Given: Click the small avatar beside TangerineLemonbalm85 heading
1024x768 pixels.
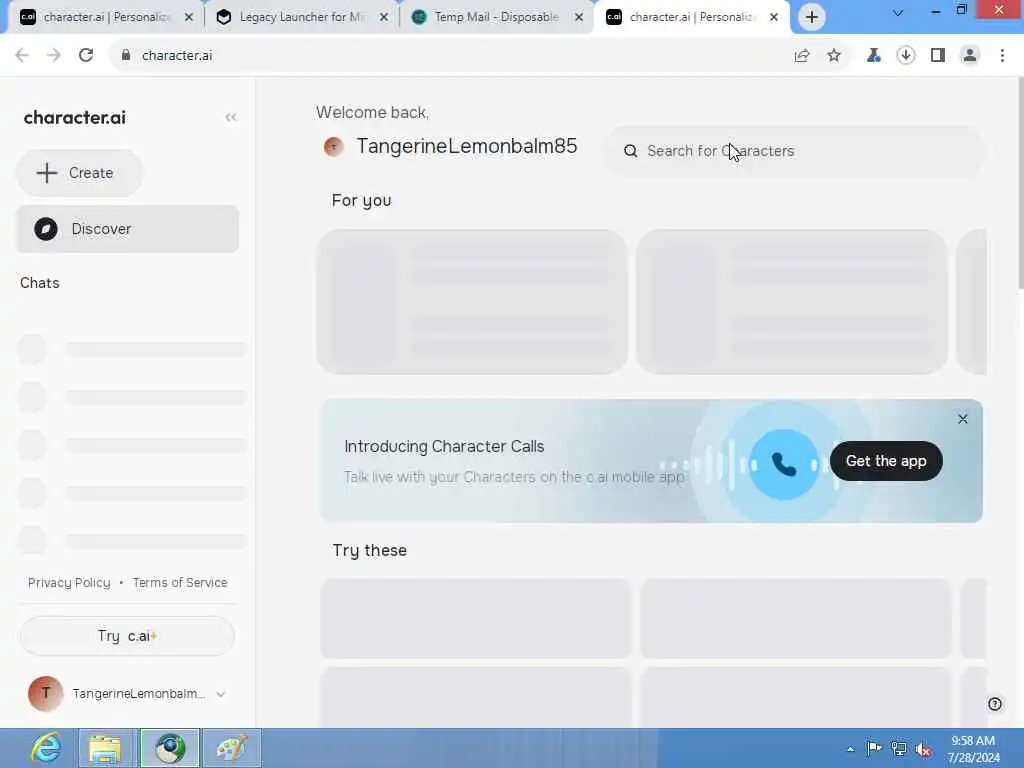Looking at the screenshot, I should [334, 147].
